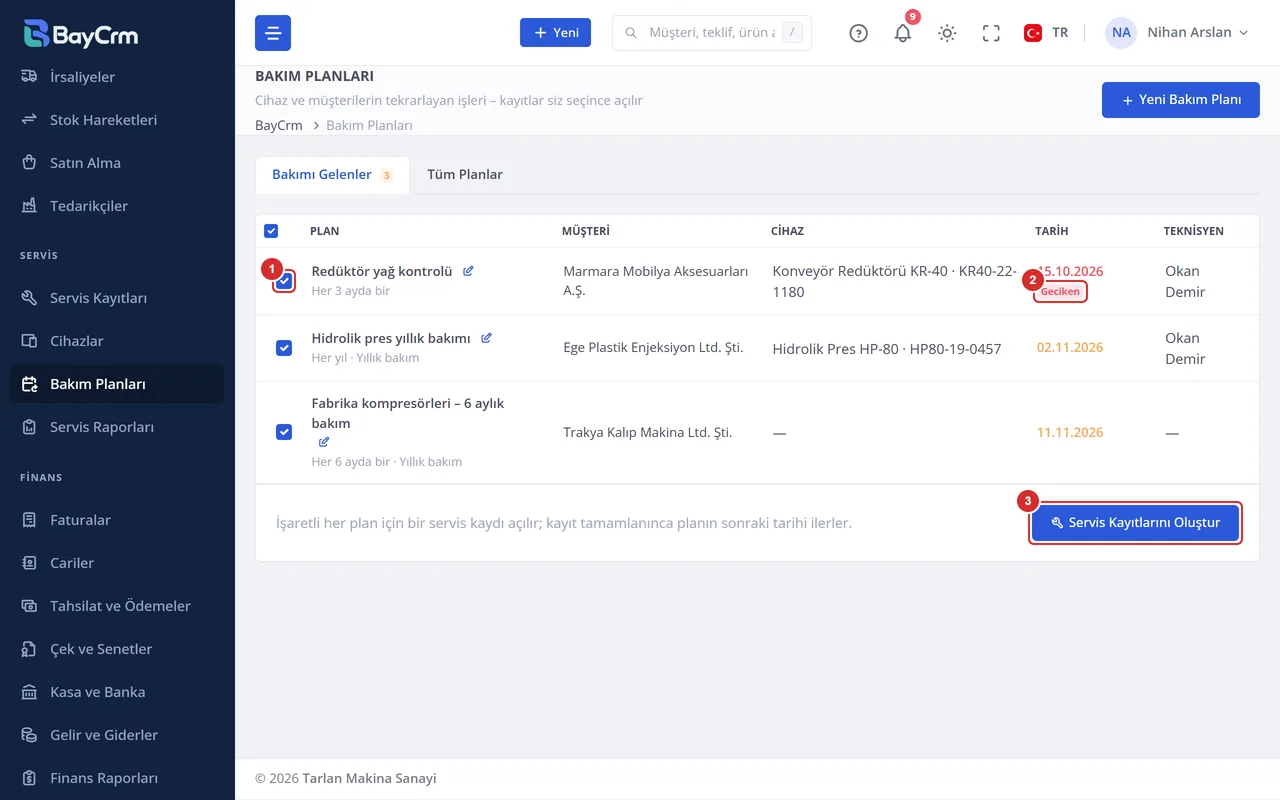Click the BayCrm logo
The width and height of the screenshot is (1280, 800).
point(81,34)
